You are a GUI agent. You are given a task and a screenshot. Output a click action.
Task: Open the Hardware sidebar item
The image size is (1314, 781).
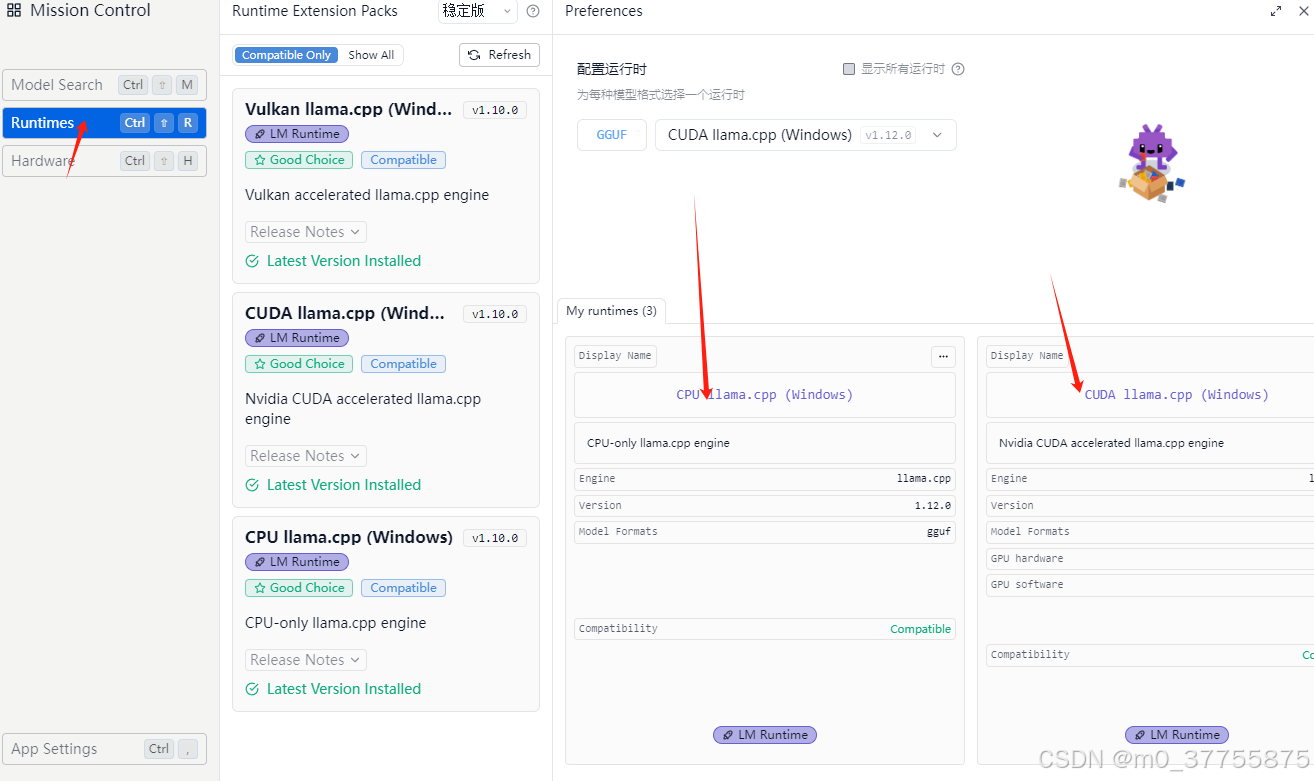point(104,161)
